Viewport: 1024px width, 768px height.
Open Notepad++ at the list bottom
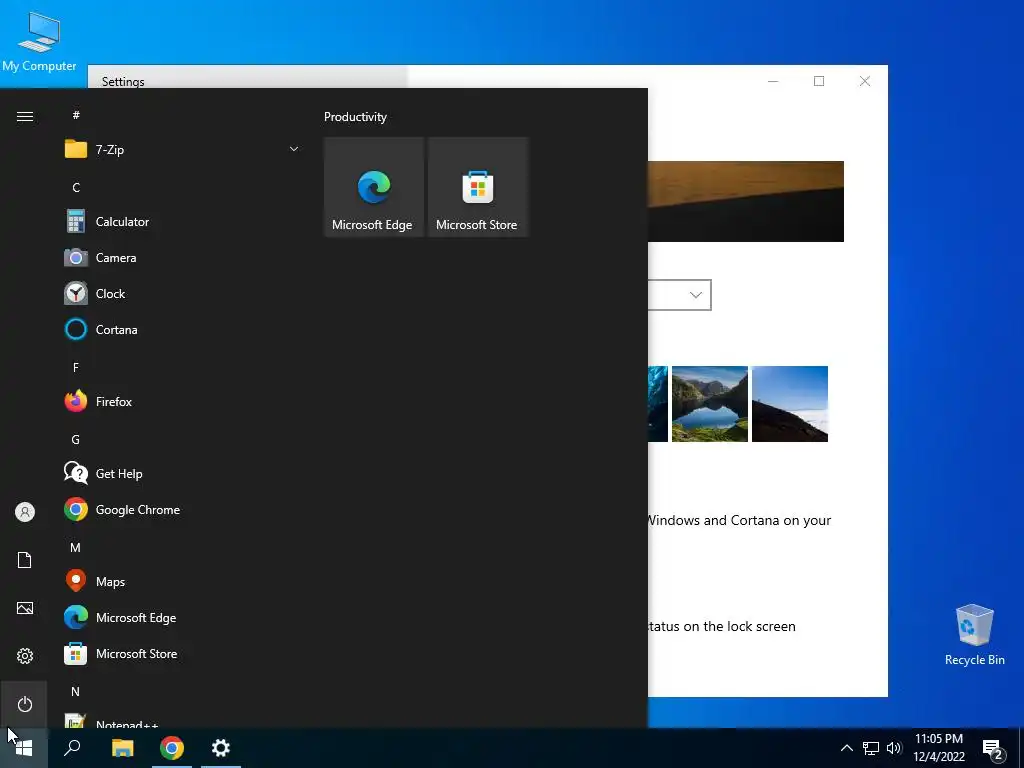click(x=183, y=721)
